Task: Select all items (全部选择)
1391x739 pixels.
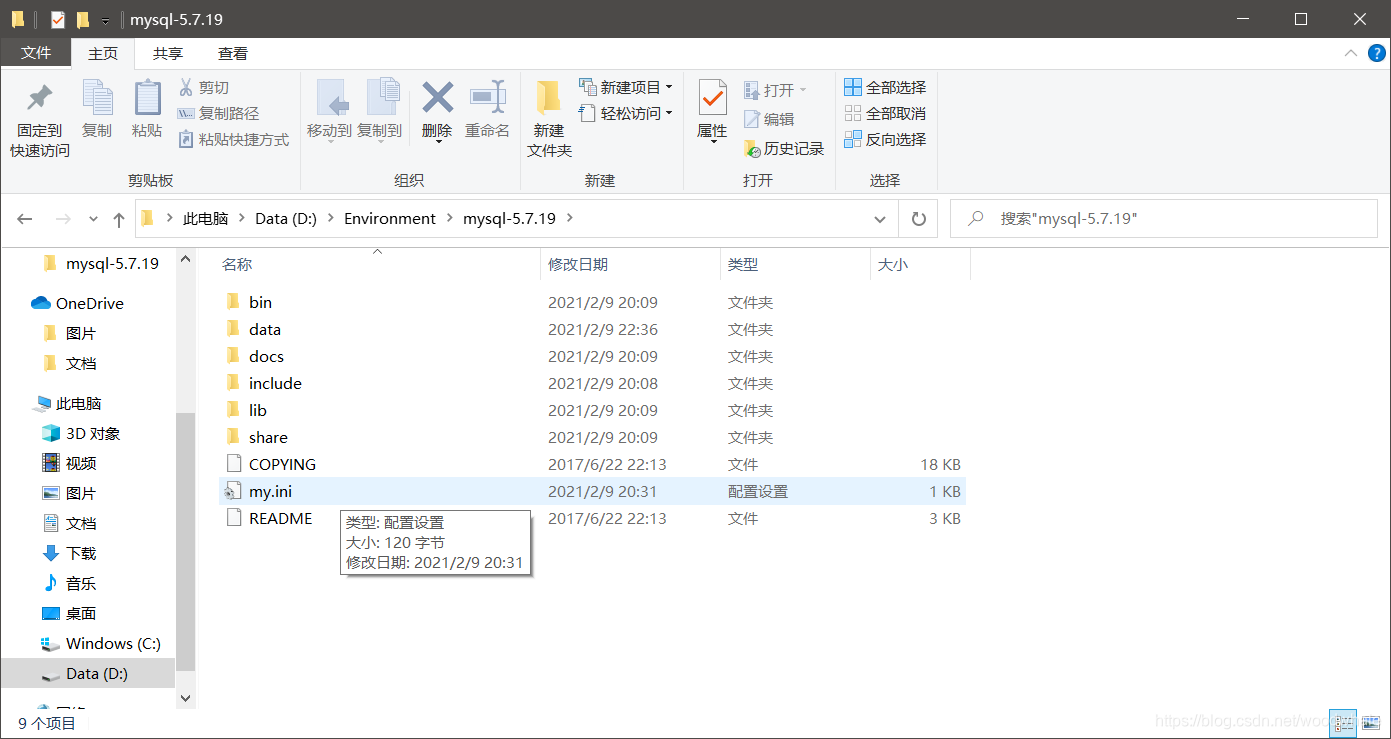Action: pos(885,88)
